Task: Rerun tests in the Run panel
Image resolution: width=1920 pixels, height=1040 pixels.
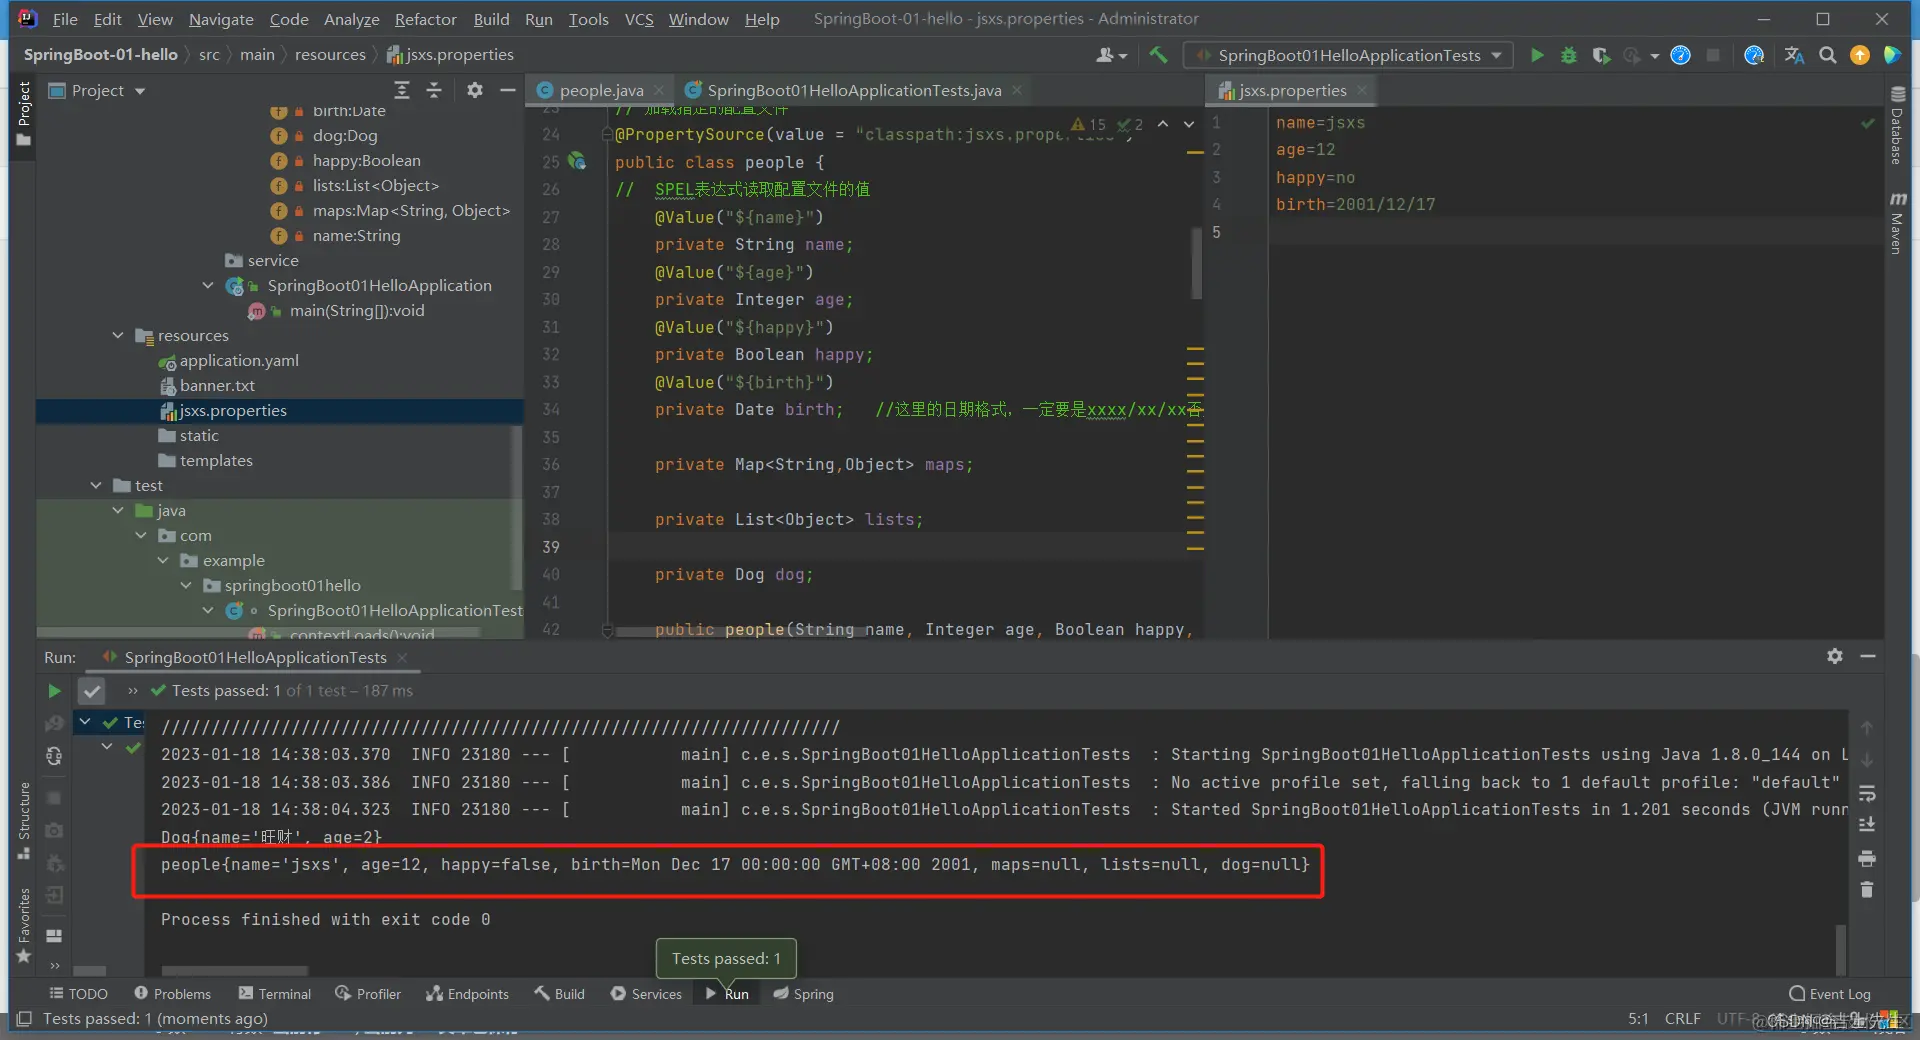Action: 54,690
